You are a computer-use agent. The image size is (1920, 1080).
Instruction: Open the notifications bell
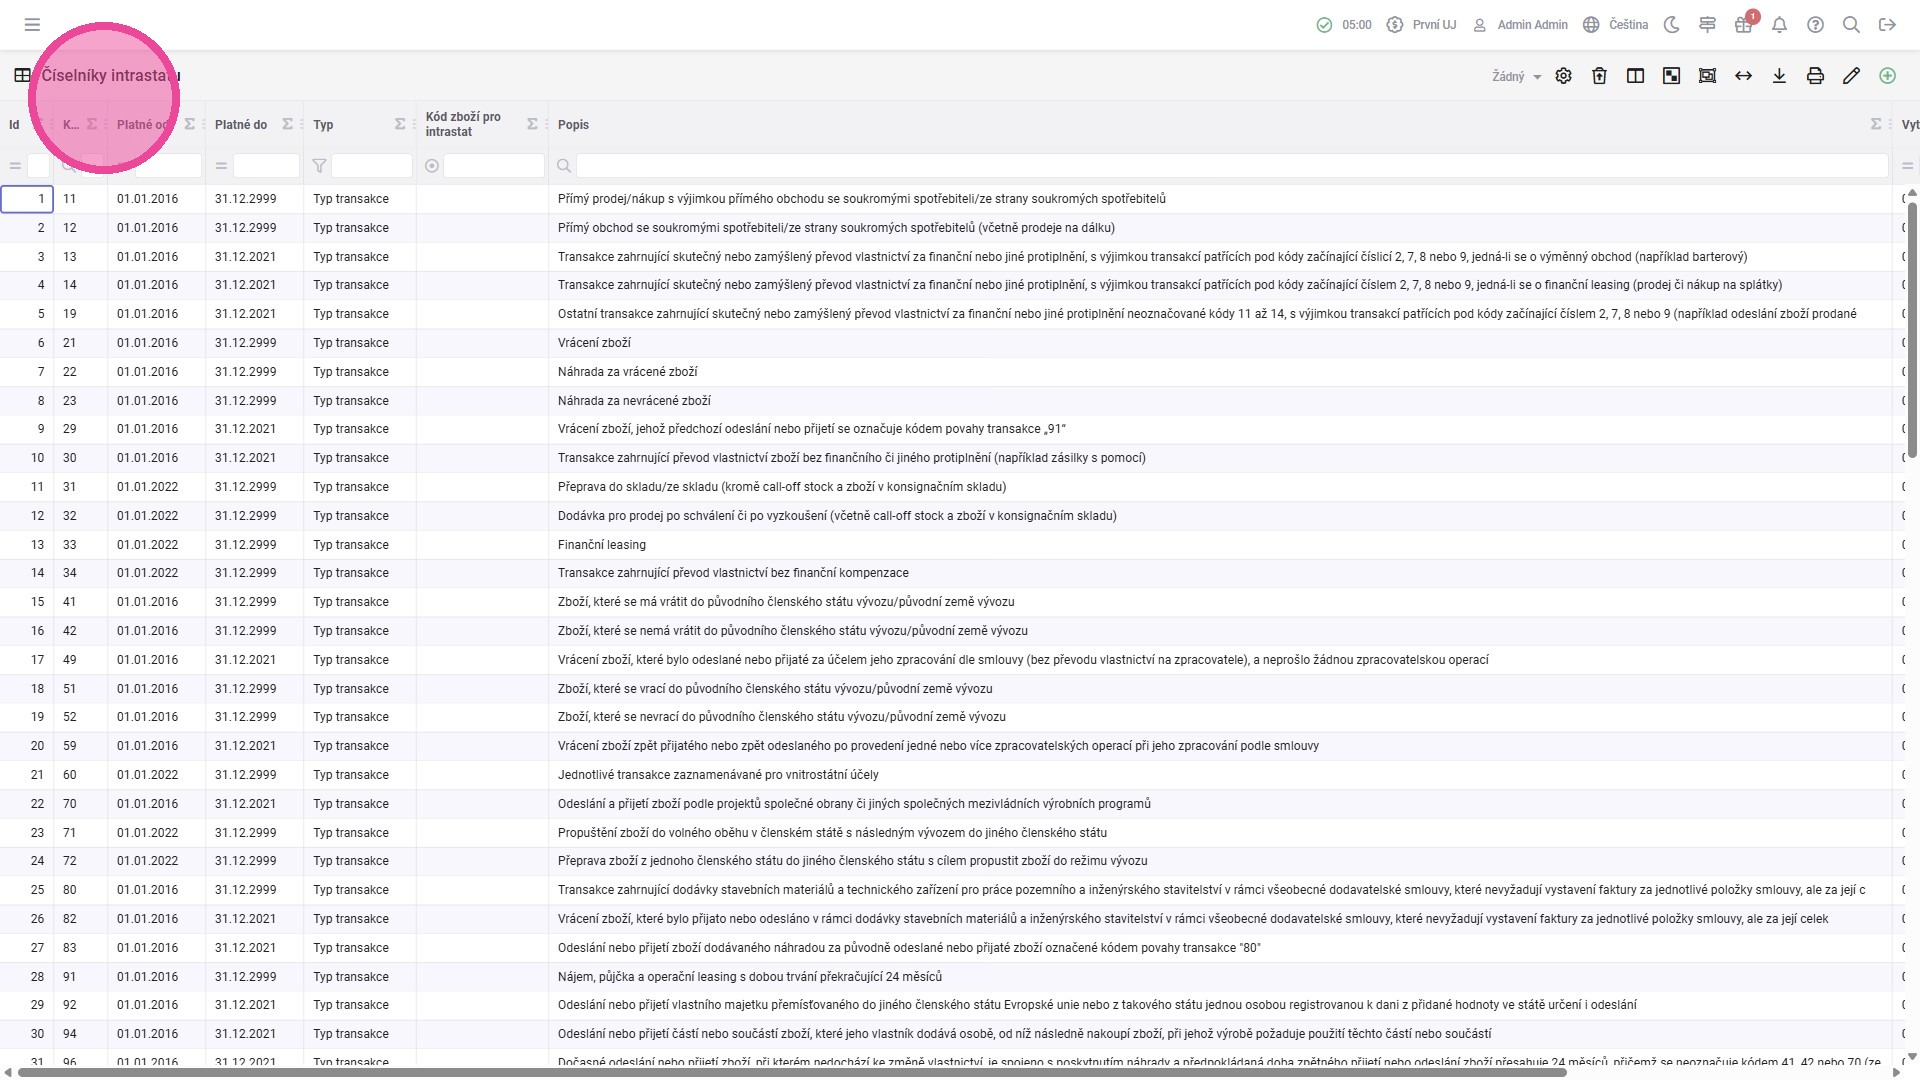(1779, 25)
